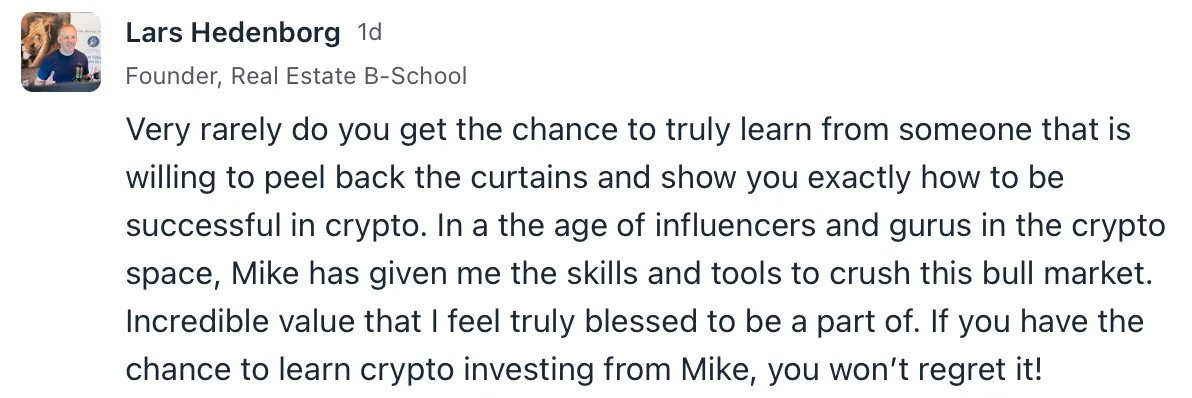Image resolution: width=1192 pixels, height=398 pixels.
Task: Click the closing words you won't regret it!
Action: tap(905, 371)
